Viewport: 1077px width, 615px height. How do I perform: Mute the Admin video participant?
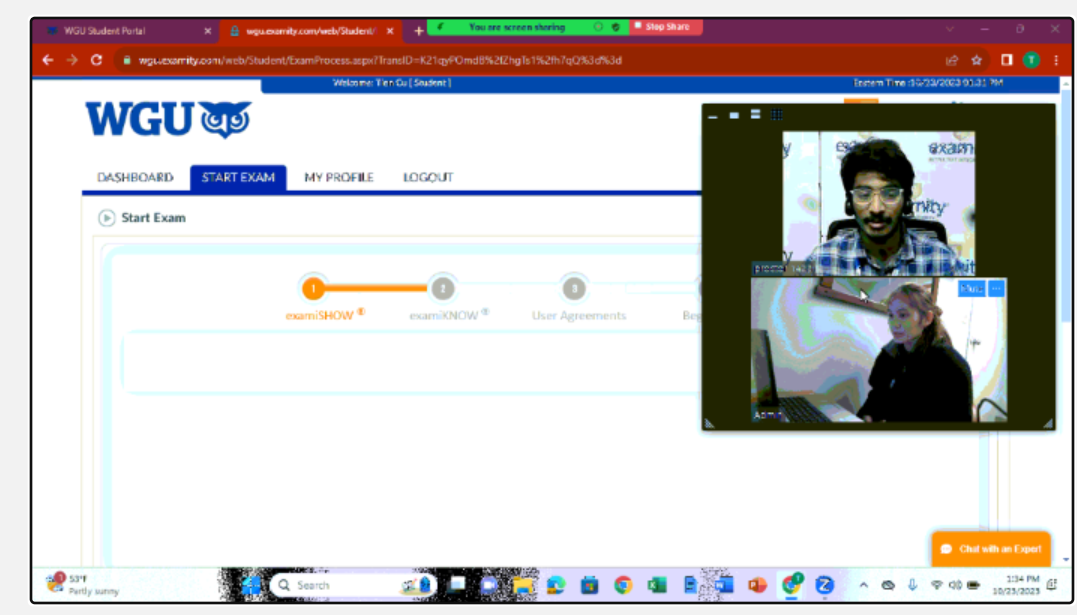point(971,289)
